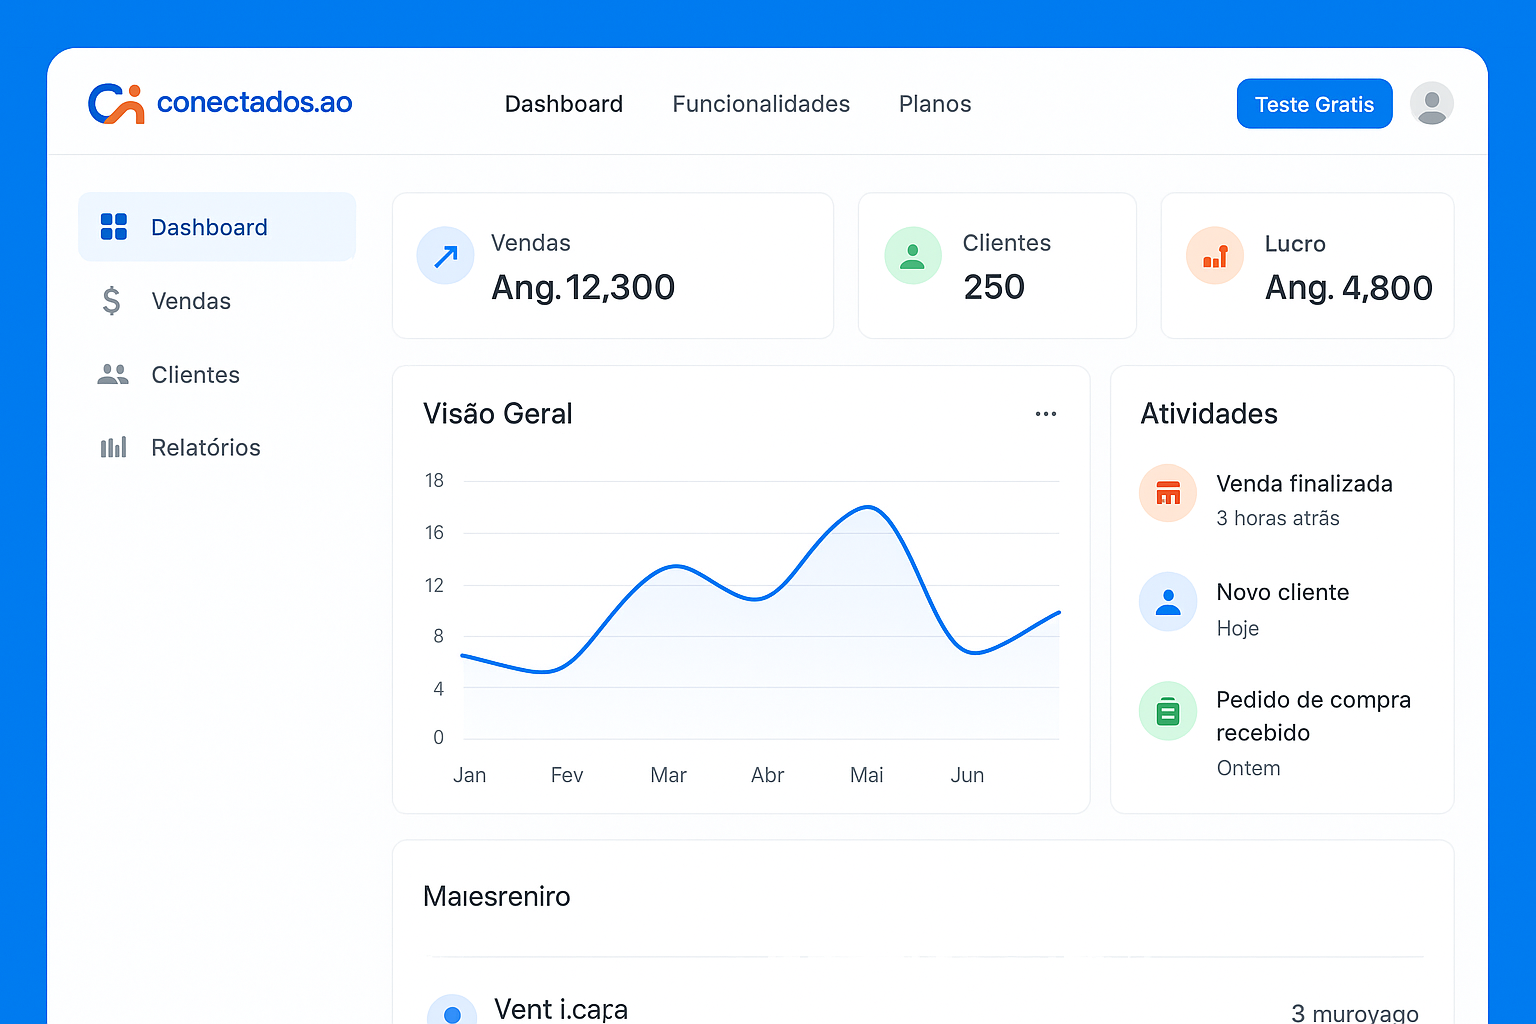The width and height of the screenshot is (1536, 1024).
Task: Click the Lucro label on stat card
Action: pos(1295,244)
